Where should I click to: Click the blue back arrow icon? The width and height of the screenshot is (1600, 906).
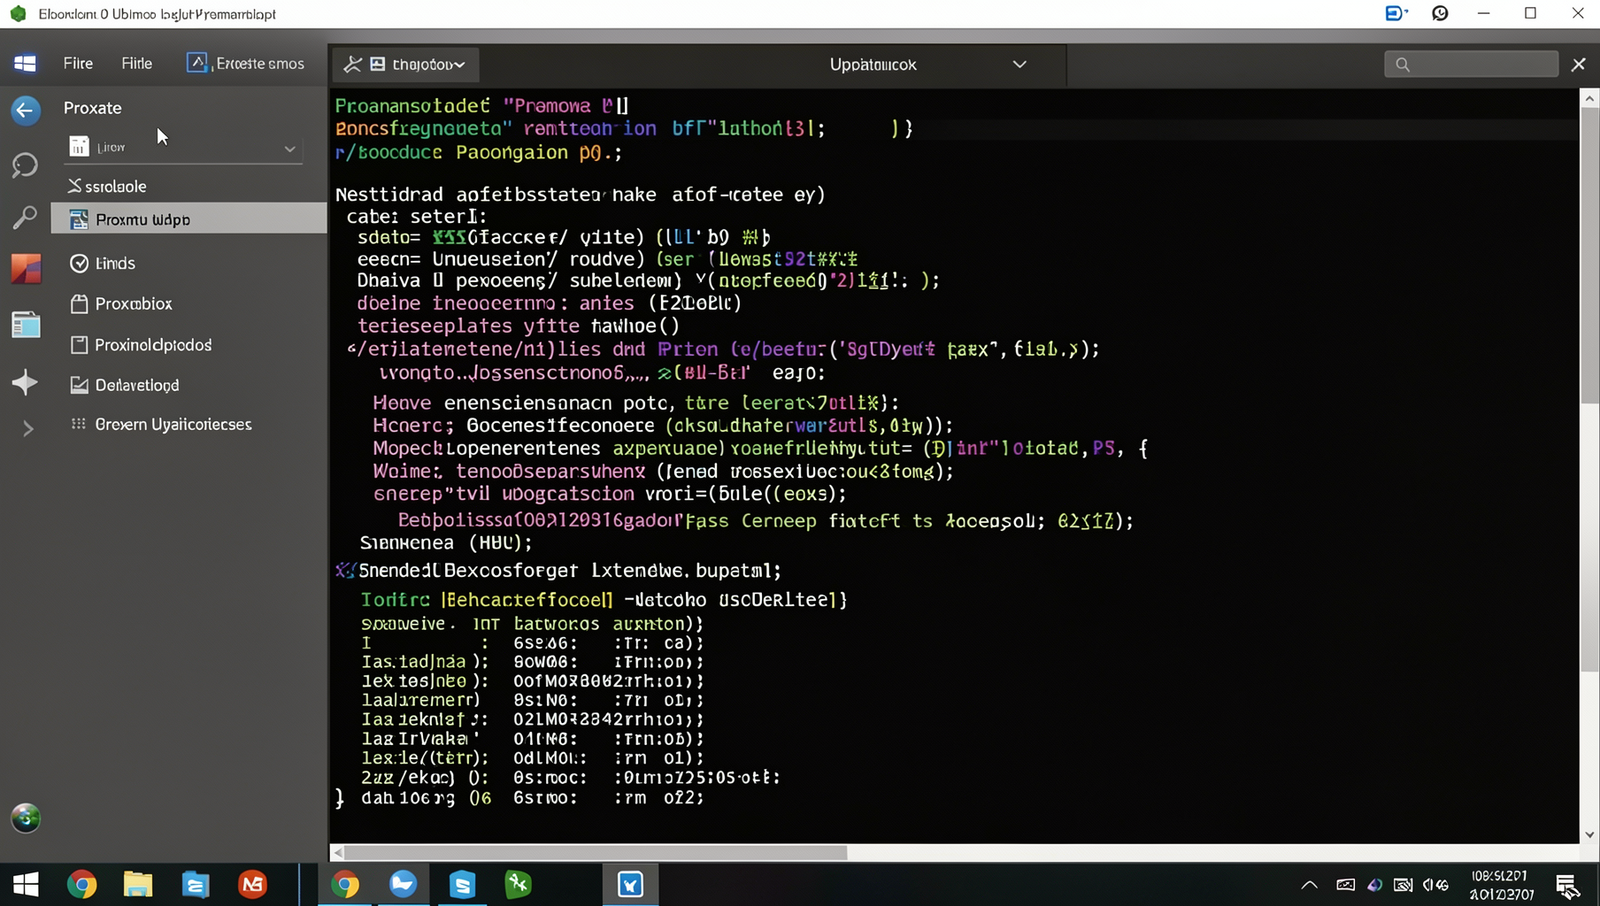[26, 110]
